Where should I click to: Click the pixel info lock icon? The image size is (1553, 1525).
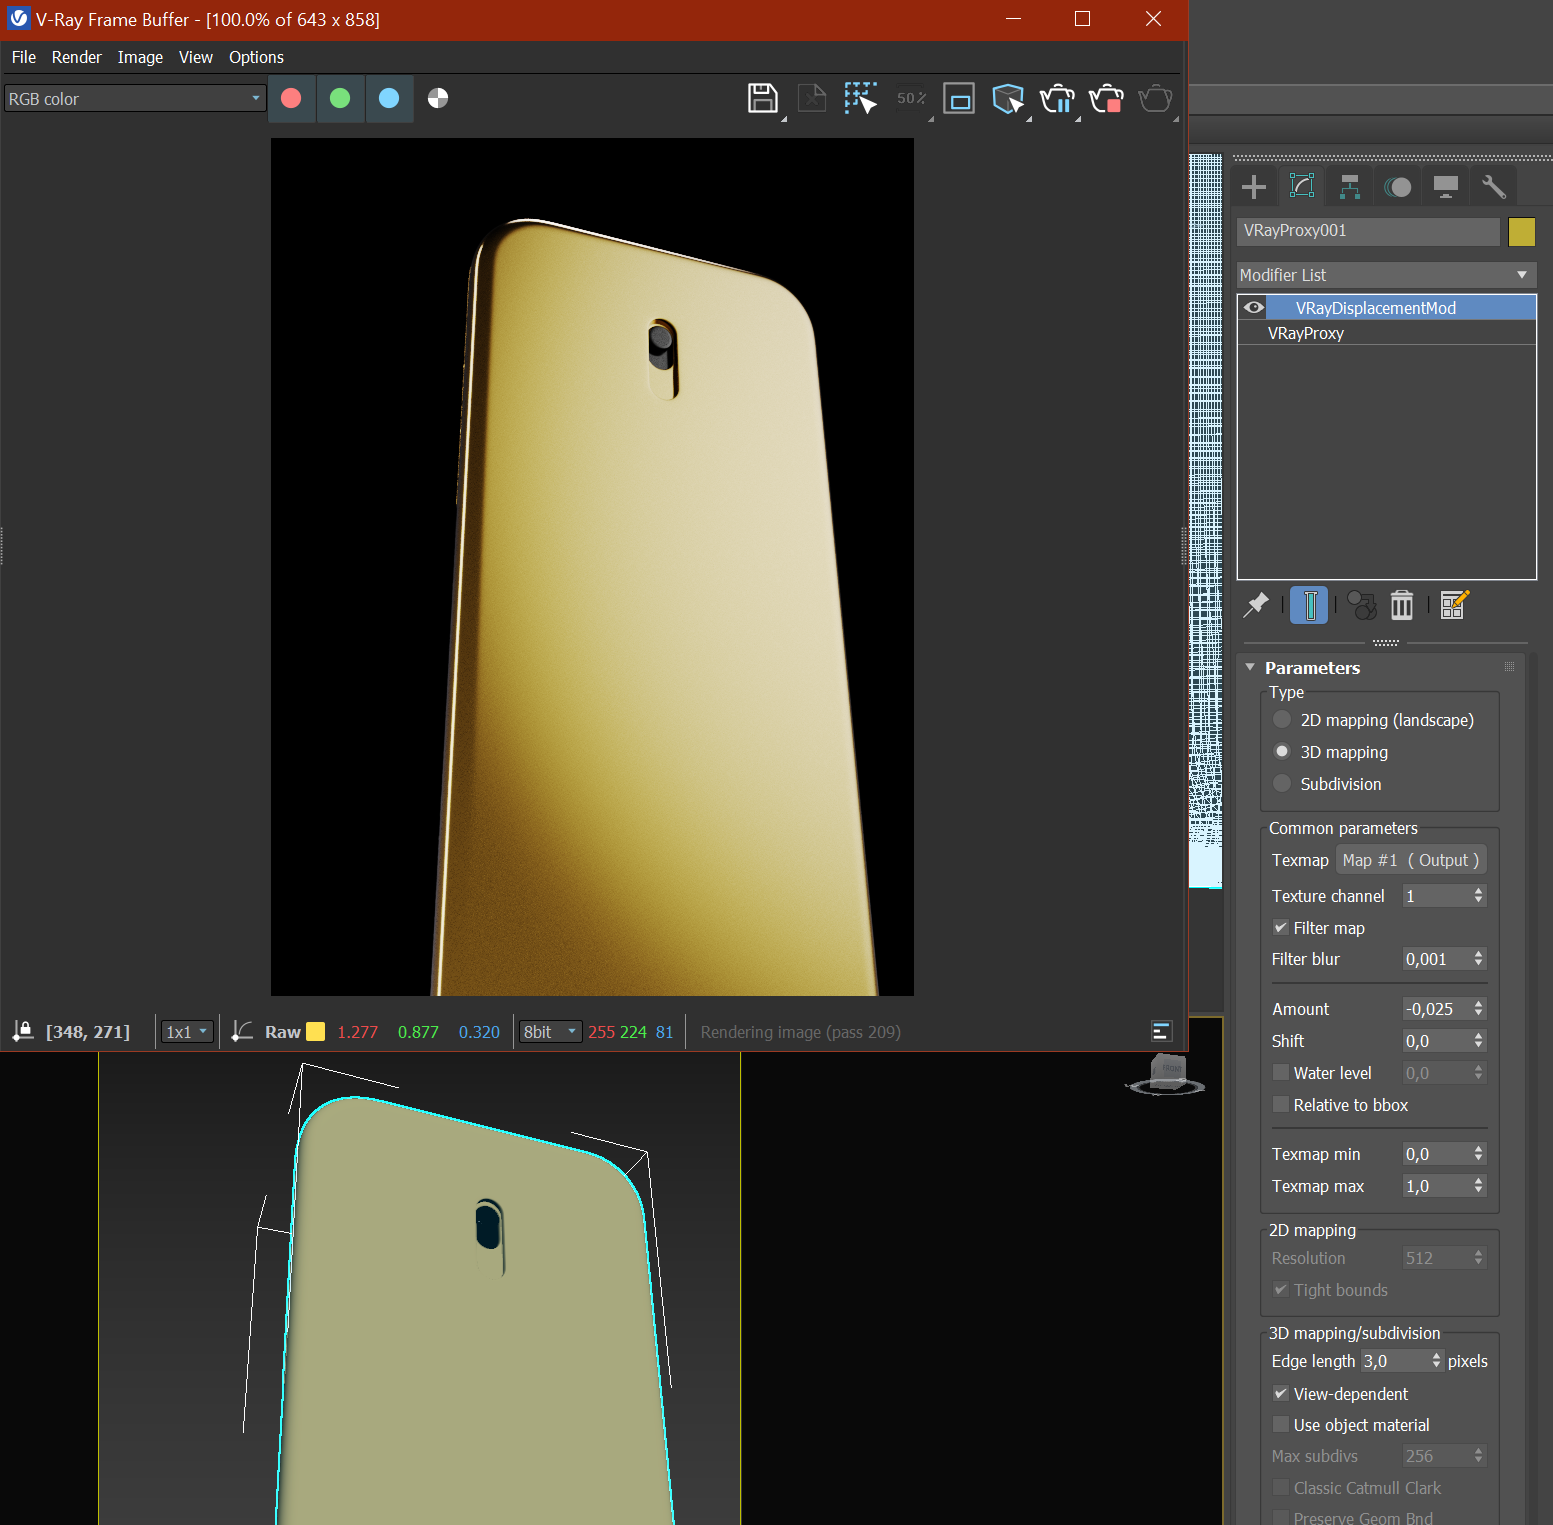23,1031
